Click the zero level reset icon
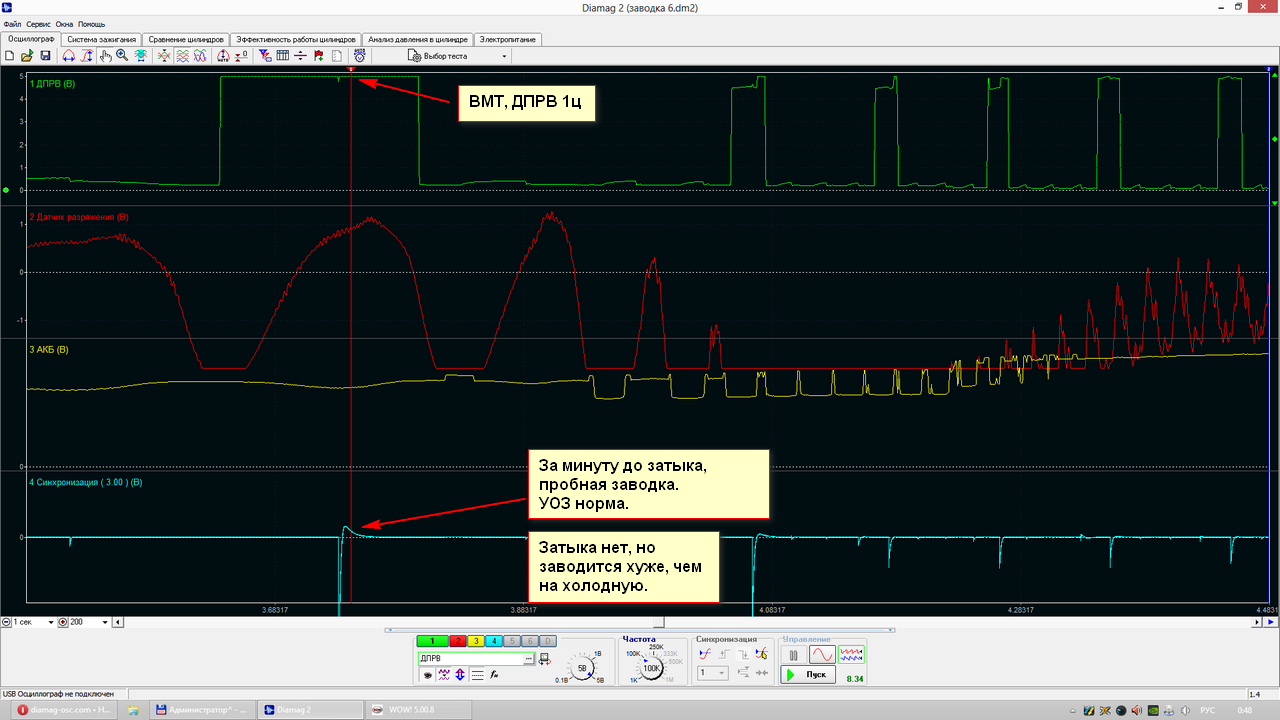Screen dimensions: 1280x720 (241, 56)
